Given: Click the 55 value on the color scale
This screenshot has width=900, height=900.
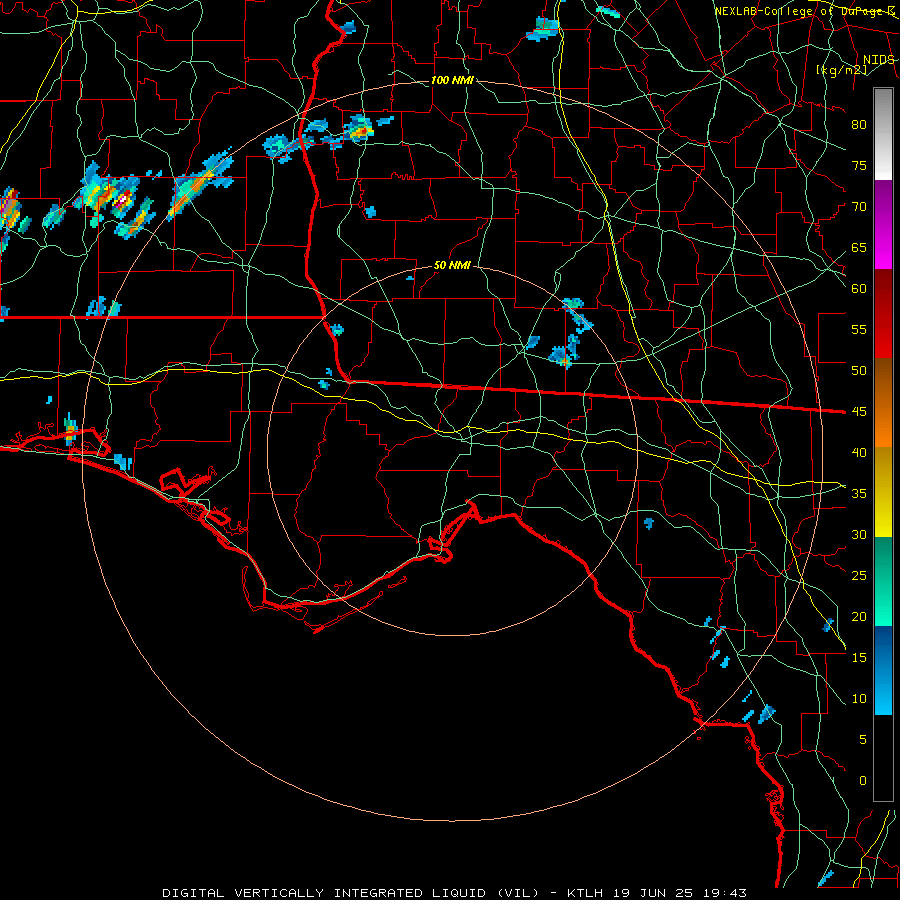Looking at the screenshot, I should click(859, 330).
